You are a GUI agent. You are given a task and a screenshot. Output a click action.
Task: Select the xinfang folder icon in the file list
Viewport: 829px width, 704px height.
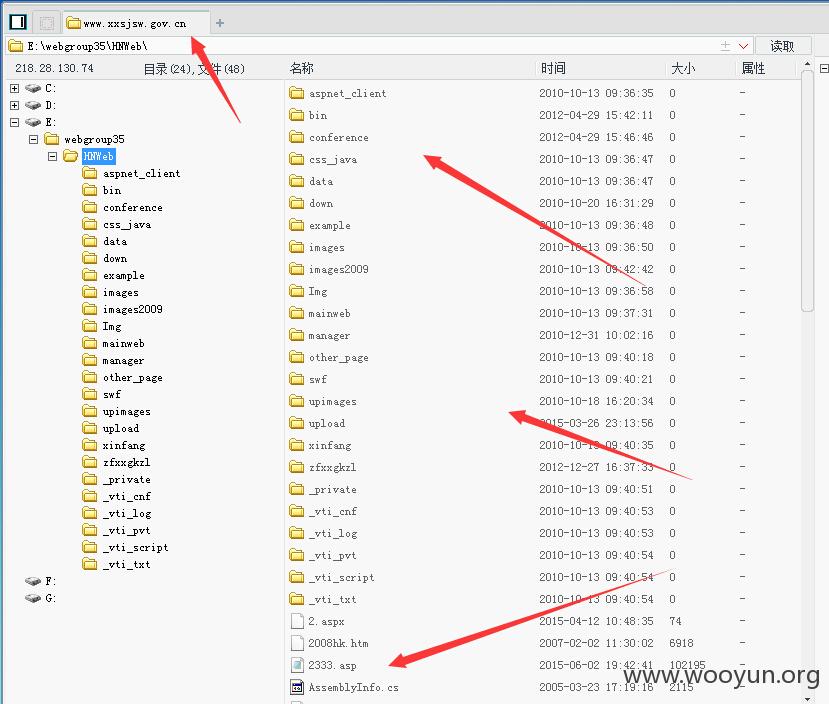(x=297, y=446)
